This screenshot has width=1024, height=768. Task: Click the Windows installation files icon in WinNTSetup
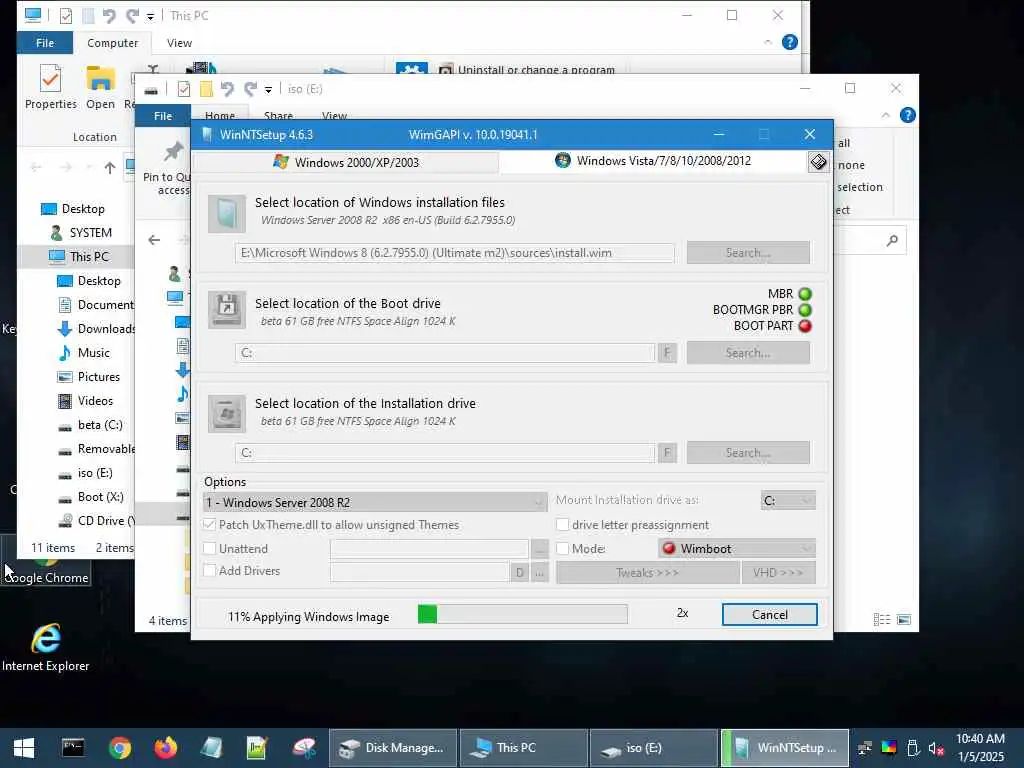pyautogui.click(x=227, y=214)
